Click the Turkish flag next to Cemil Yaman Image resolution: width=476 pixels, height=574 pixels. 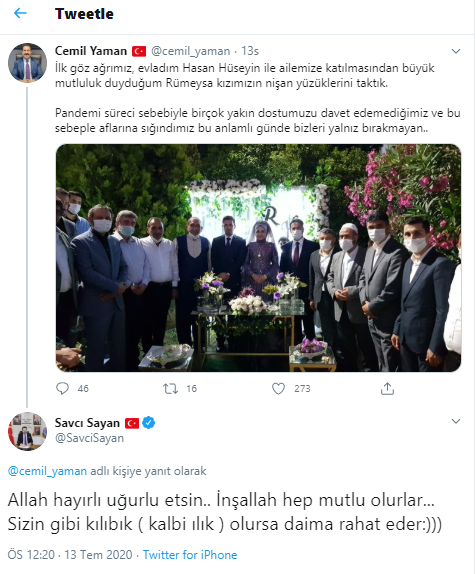pos(139,51)
